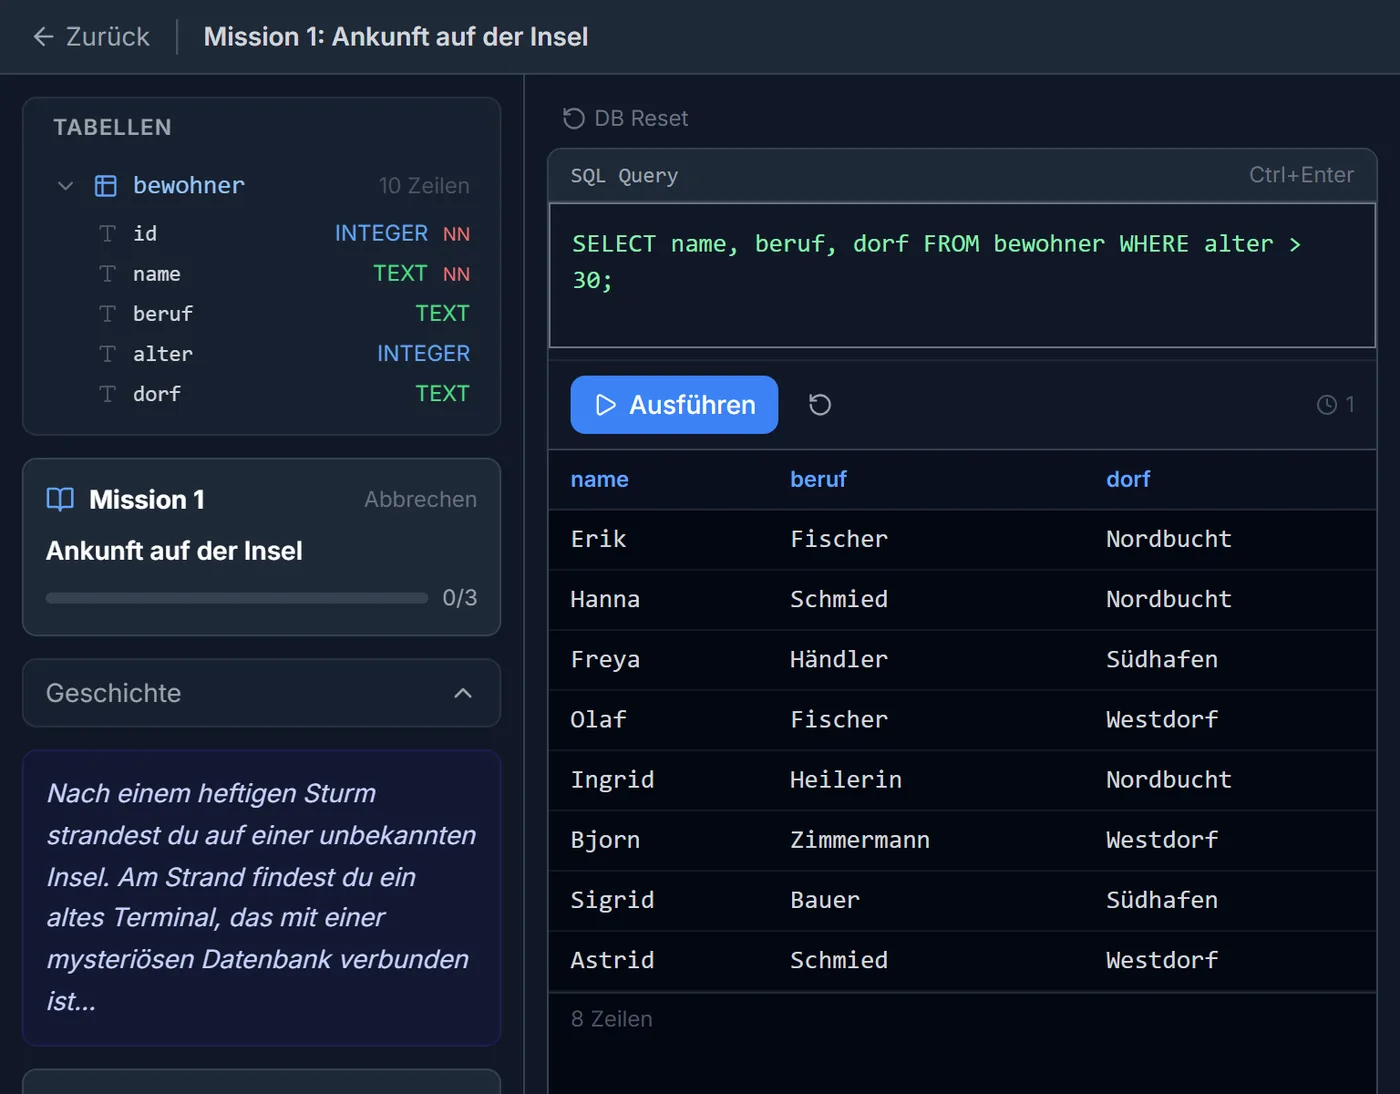1400x1094 pixels.
Task: Click the dorf field in schema
Action: pos(157,394)
